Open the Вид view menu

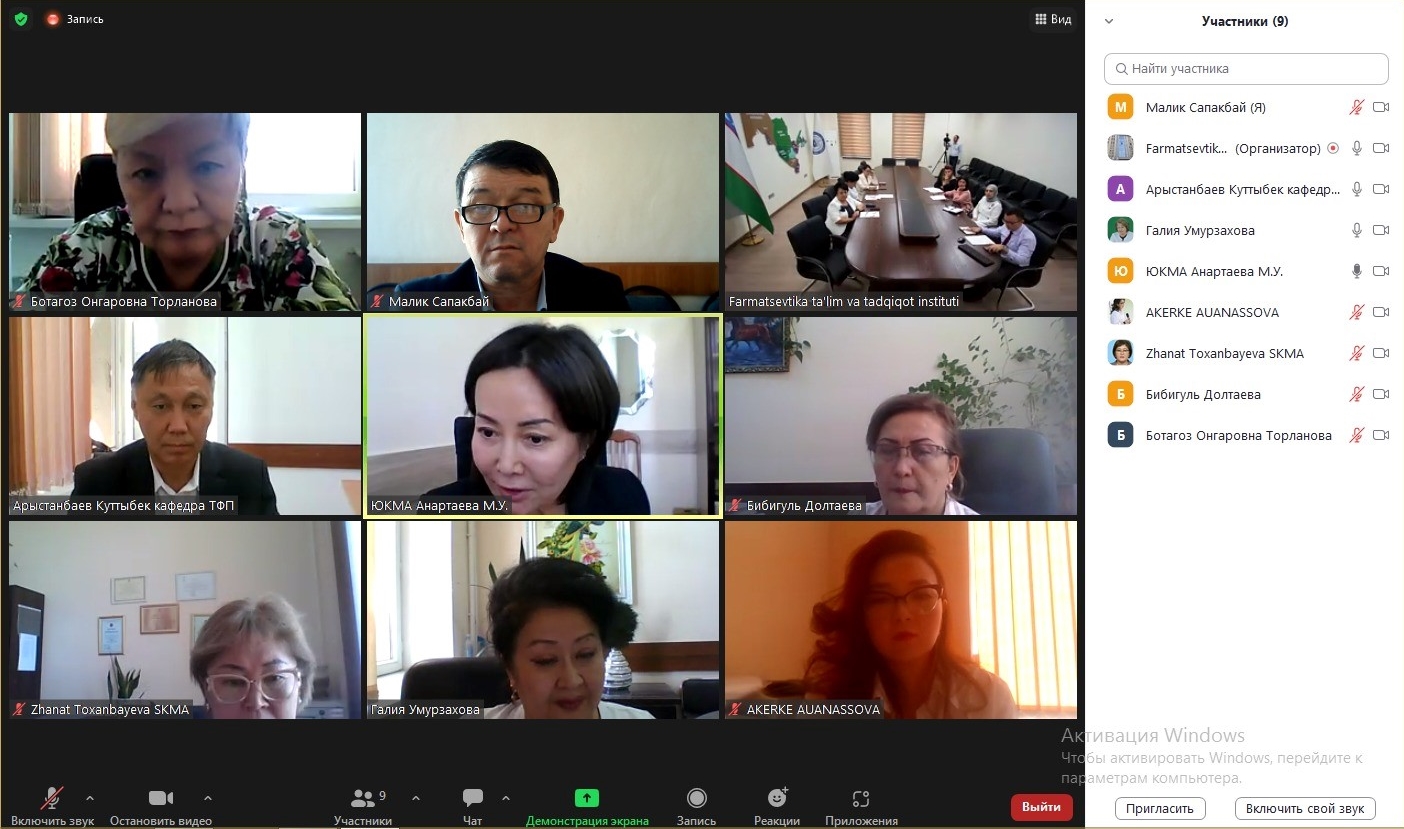pyautogui.click(x=1053, y=19)
